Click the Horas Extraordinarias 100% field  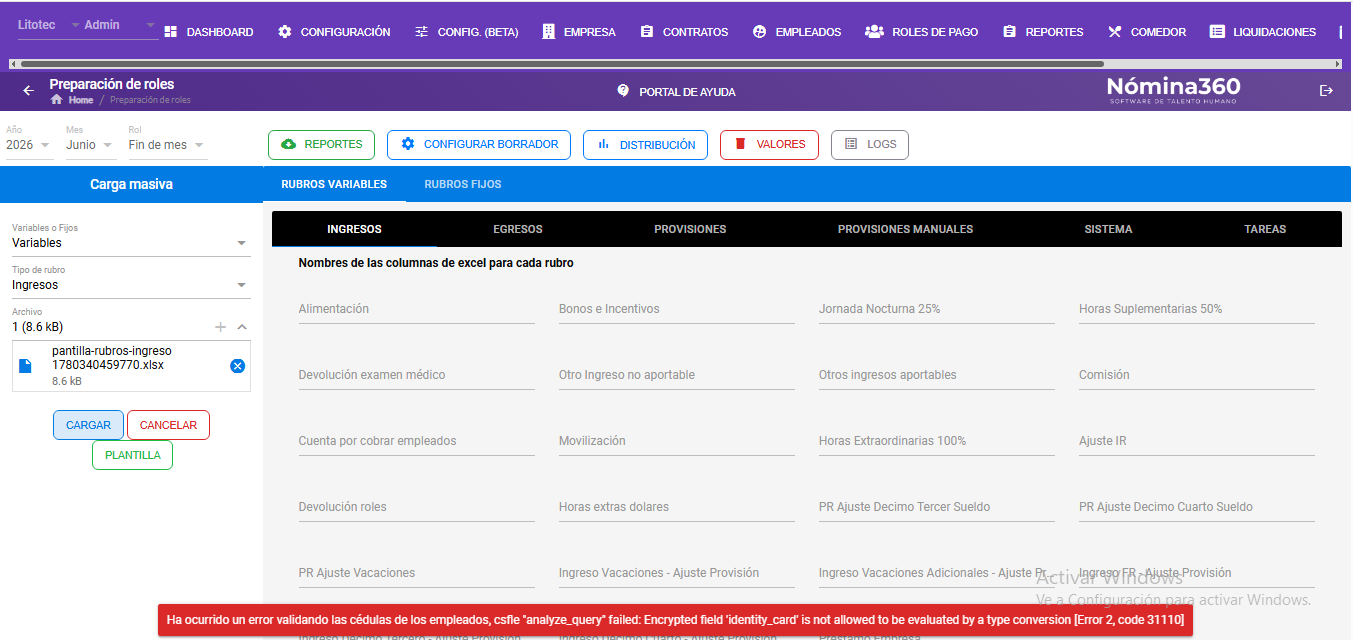pyautogui.click(x=936, y=441)
